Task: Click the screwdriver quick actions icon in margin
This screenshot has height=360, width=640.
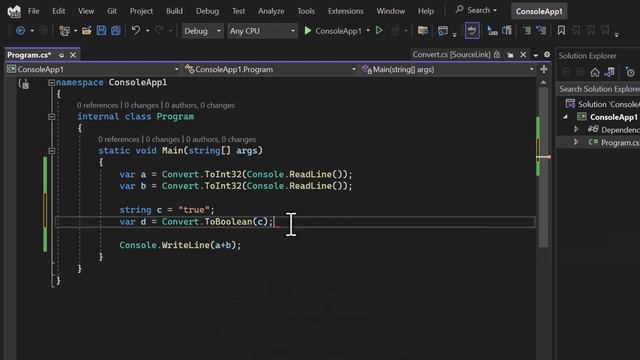Action: [x=24, y=84]
